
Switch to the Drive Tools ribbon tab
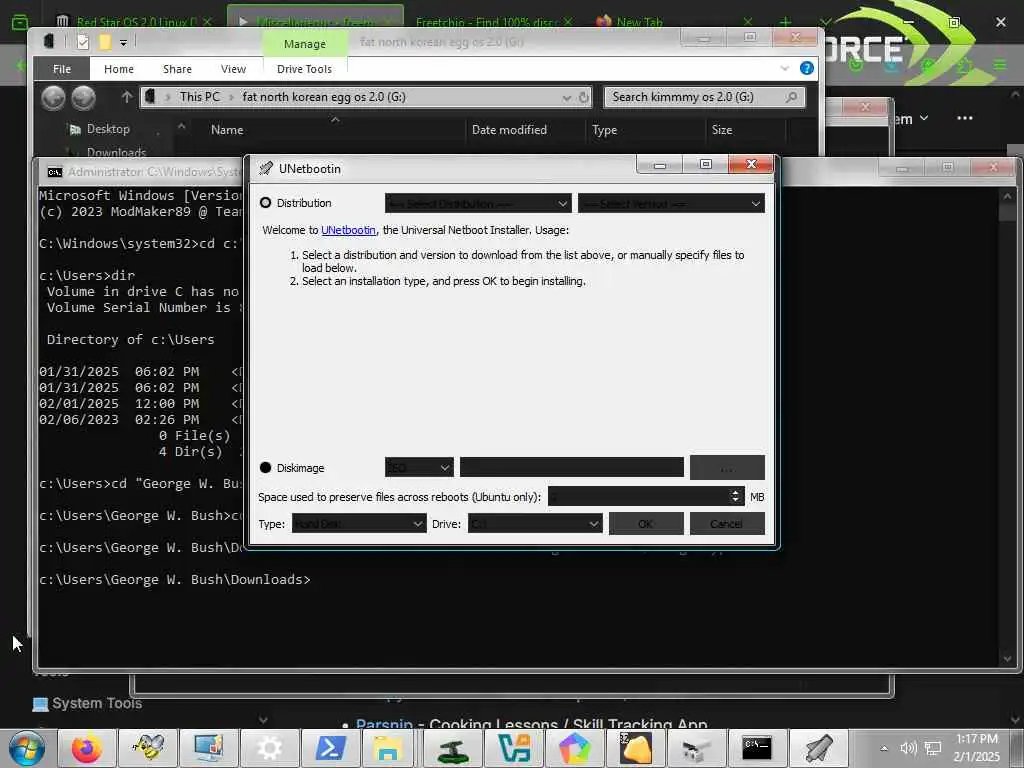(x=304, y=69)
